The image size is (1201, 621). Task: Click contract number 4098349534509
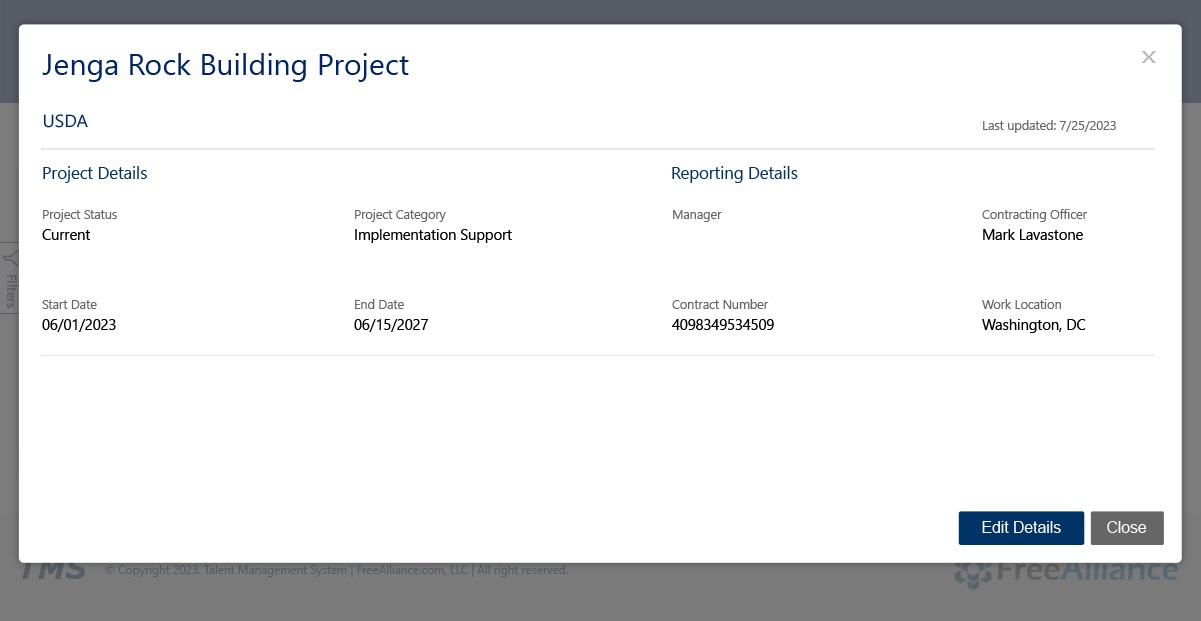pos(722,325)
